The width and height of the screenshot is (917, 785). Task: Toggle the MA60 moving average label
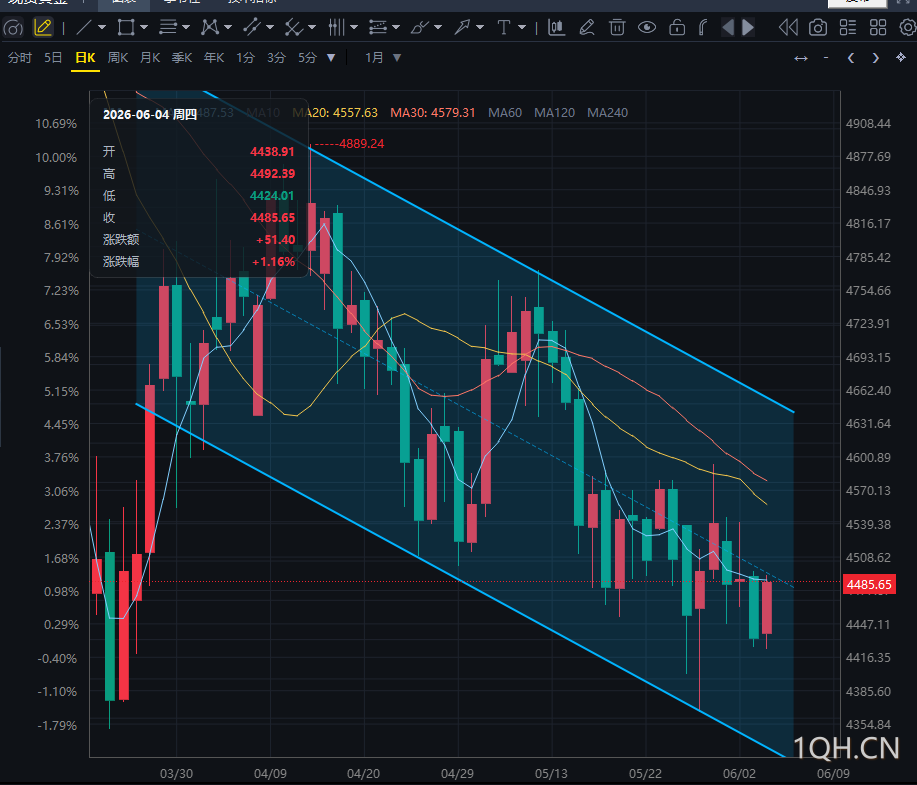point(505,113)
